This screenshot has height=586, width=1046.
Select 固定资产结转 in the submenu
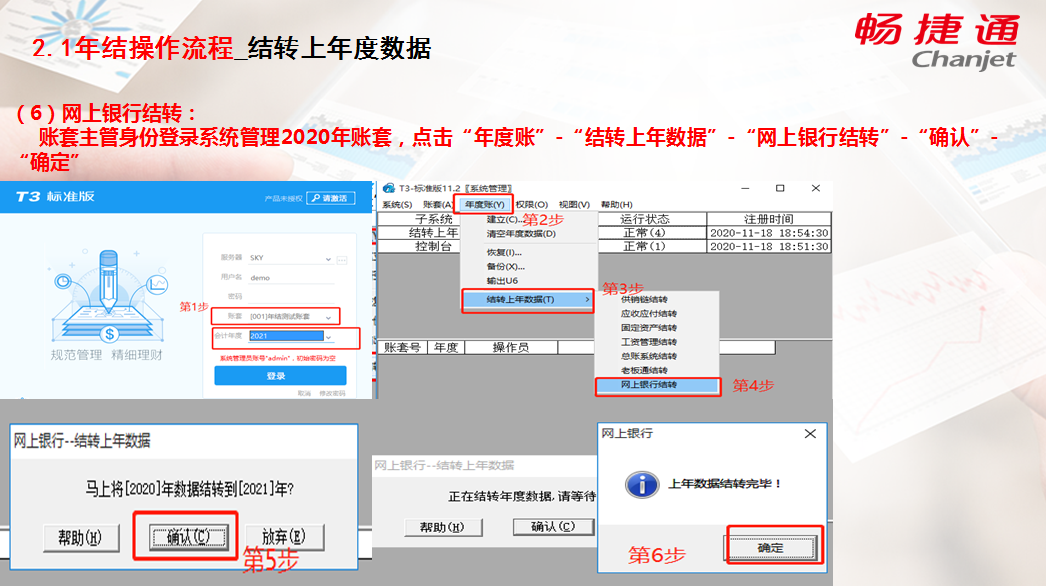[648, 328]
